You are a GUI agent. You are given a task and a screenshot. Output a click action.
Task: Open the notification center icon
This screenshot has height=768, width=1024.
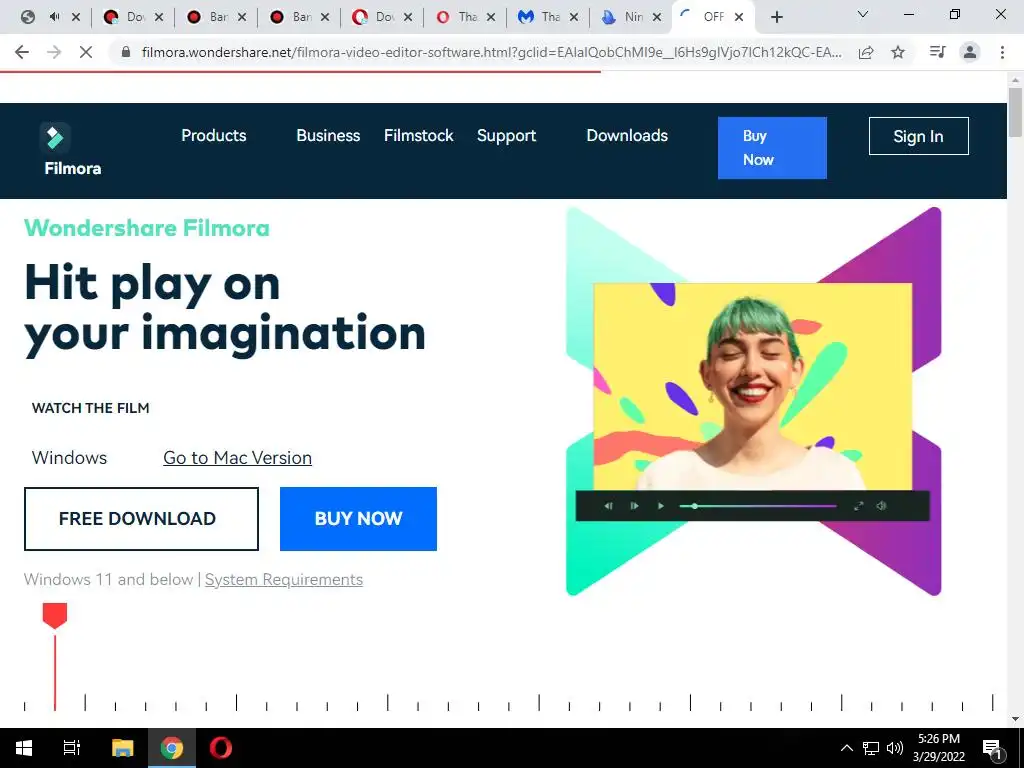click(993, 748)
